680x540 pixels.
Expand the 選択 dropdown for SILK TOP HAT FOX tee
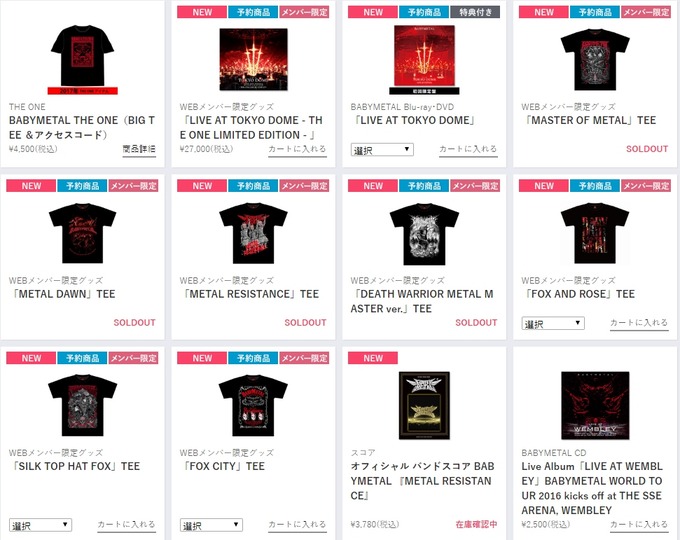coord(40,525)
